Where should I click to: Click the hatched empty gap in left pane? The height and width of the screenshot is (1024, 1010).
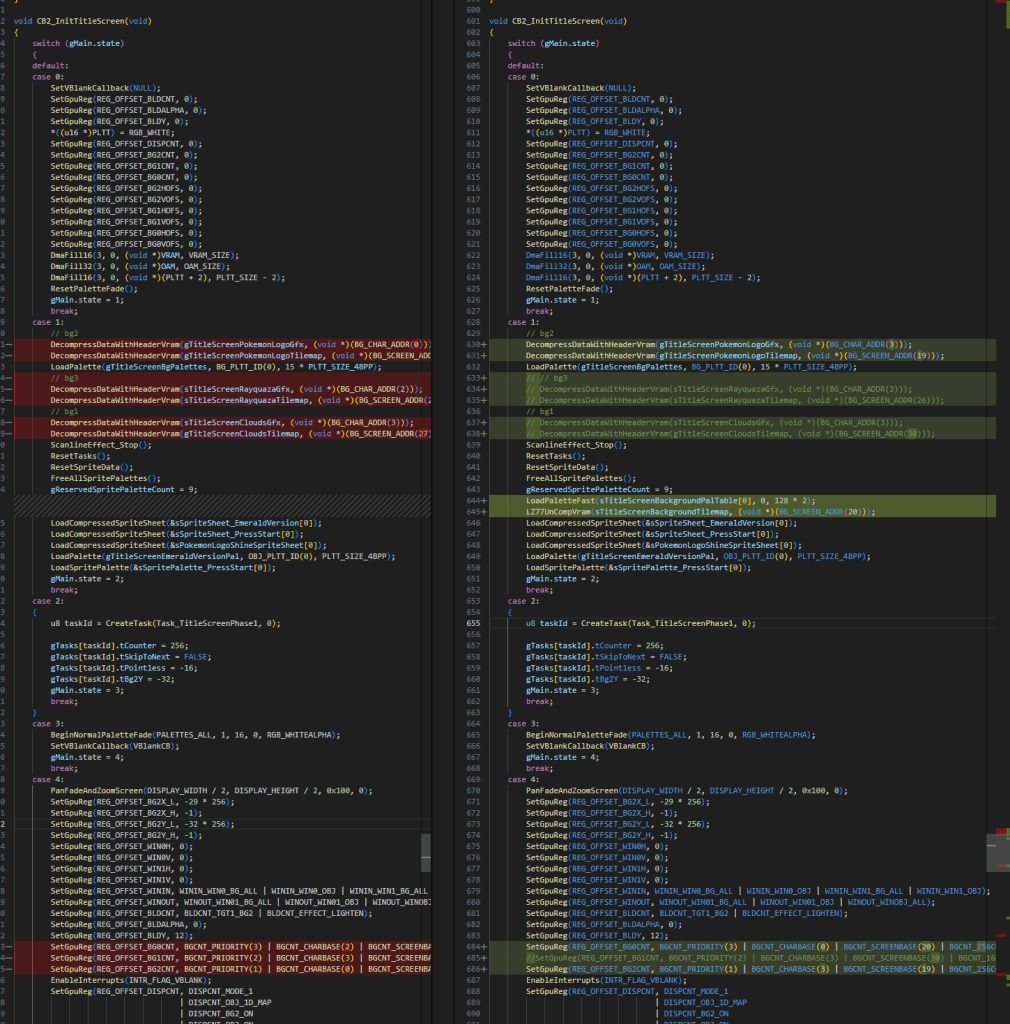(x=220, y=505)
